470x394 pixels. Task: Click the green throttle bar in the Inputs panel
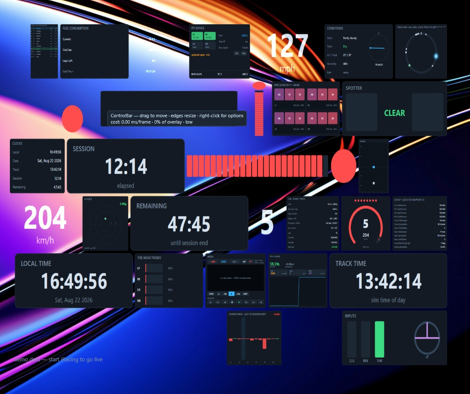coord(379,339)
